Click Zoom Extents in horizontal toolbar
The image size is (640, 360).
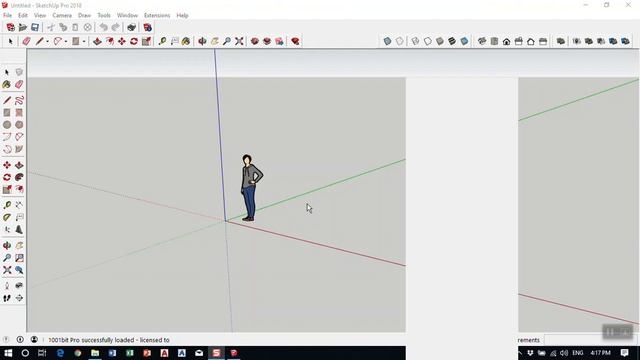239,41
